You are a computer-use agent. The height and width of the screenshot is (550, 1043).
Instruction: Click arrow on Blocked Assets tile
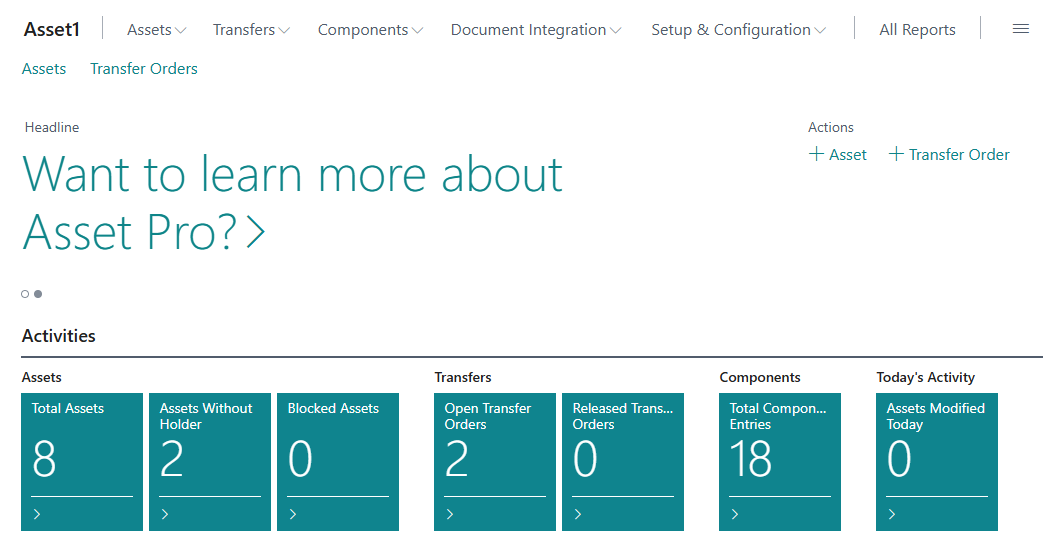pyautogui.click(x=293, y=514)
